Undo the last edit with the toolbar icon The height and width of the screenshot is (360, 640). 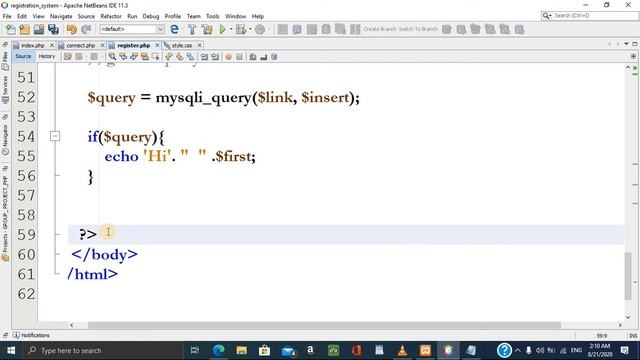[72, 29]
